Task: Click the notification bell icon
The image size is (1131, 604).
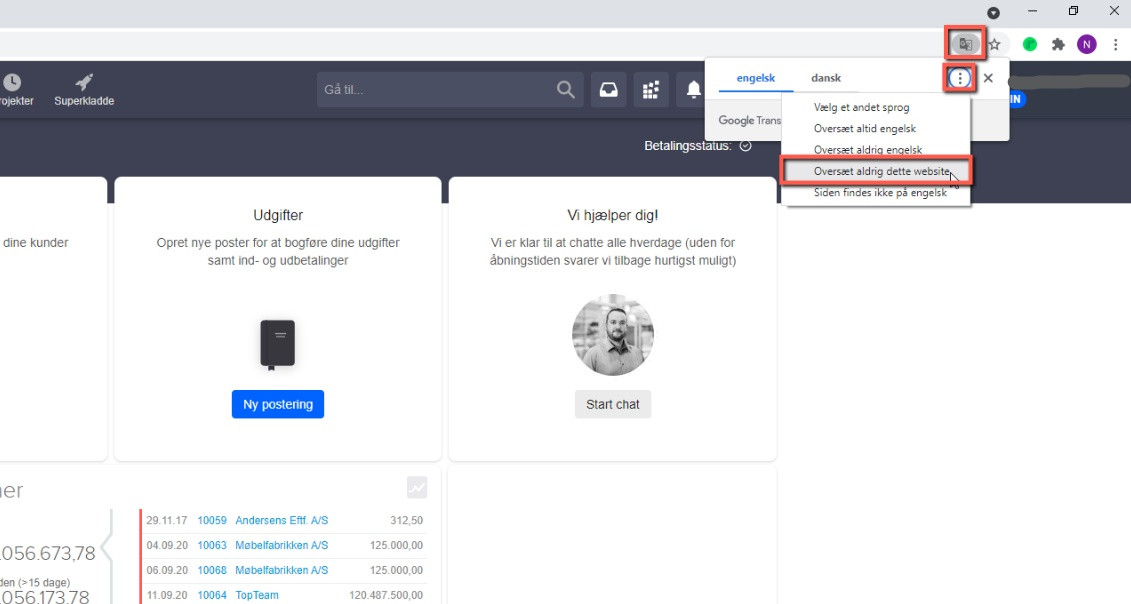Action: point(694,90)
